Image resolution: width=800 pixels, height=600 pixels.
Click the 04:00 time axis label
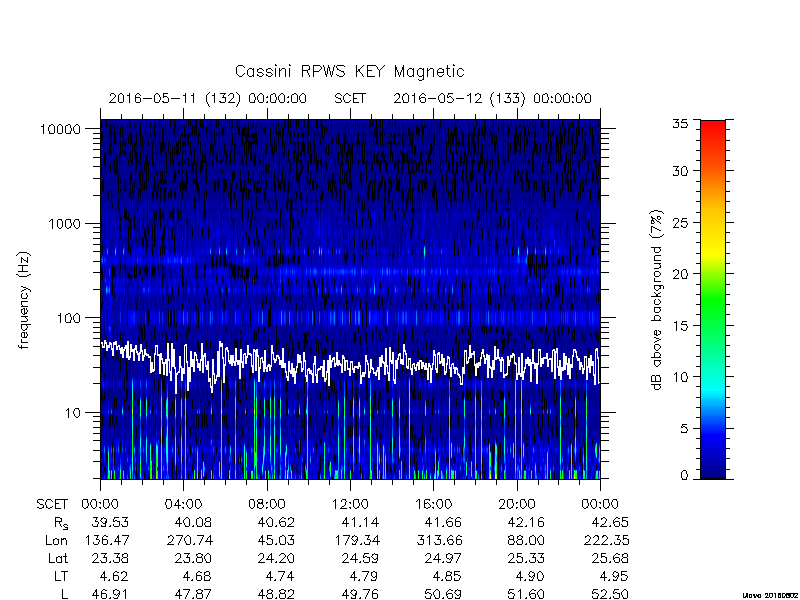point(183,505)
